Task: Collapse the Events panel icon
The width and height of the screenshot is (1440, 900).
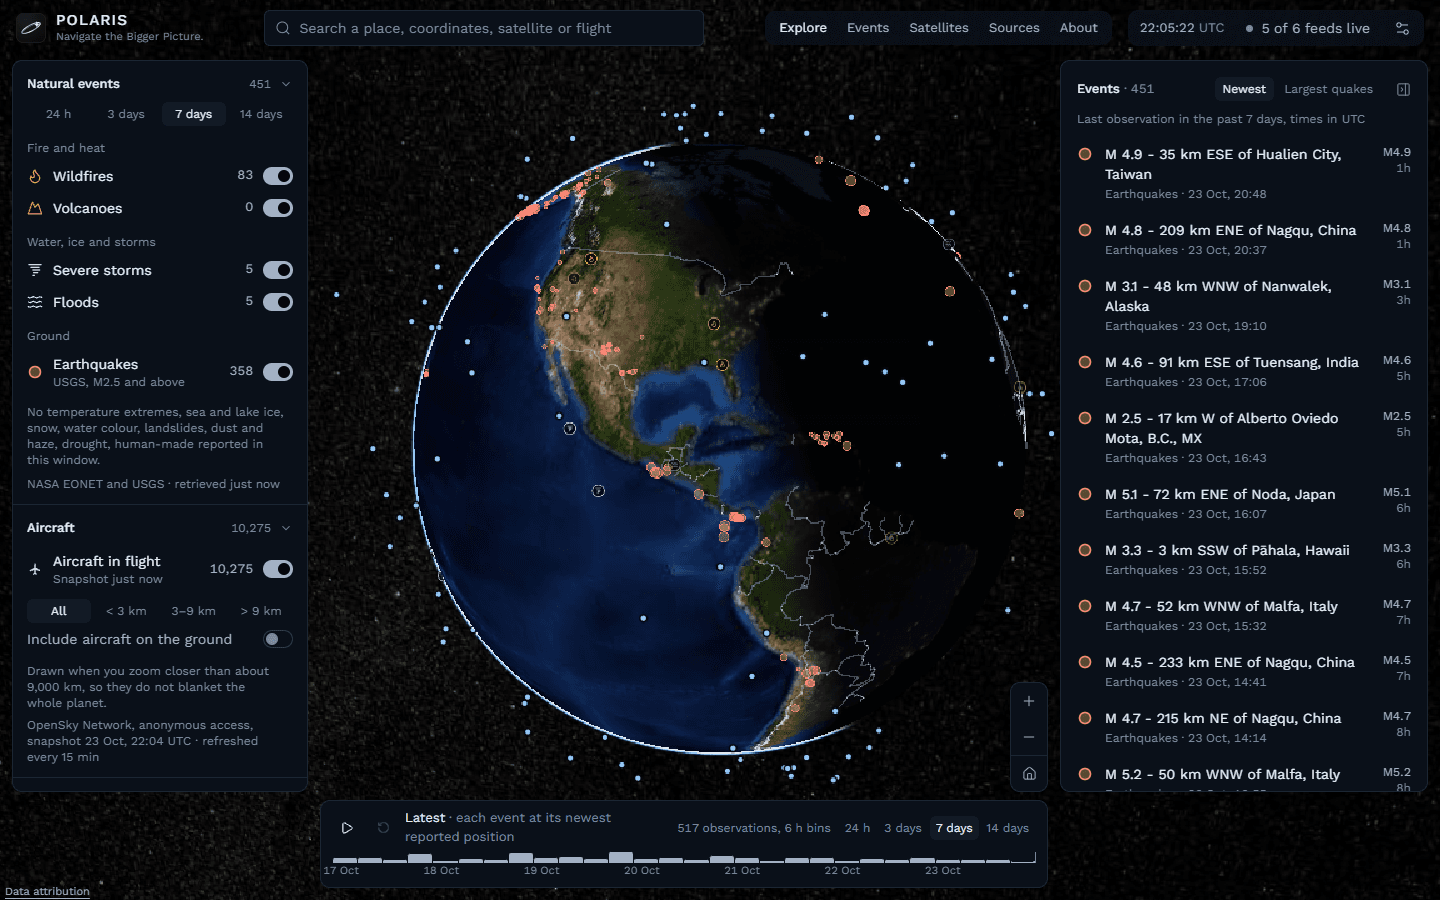Action: click(1403, 89)
